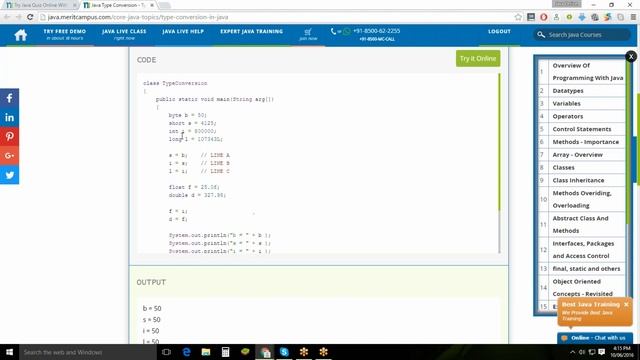Viewport: 640px width, 360px height.
Task: Click the Opera extension icon
Action: click(x=543, y=17)
